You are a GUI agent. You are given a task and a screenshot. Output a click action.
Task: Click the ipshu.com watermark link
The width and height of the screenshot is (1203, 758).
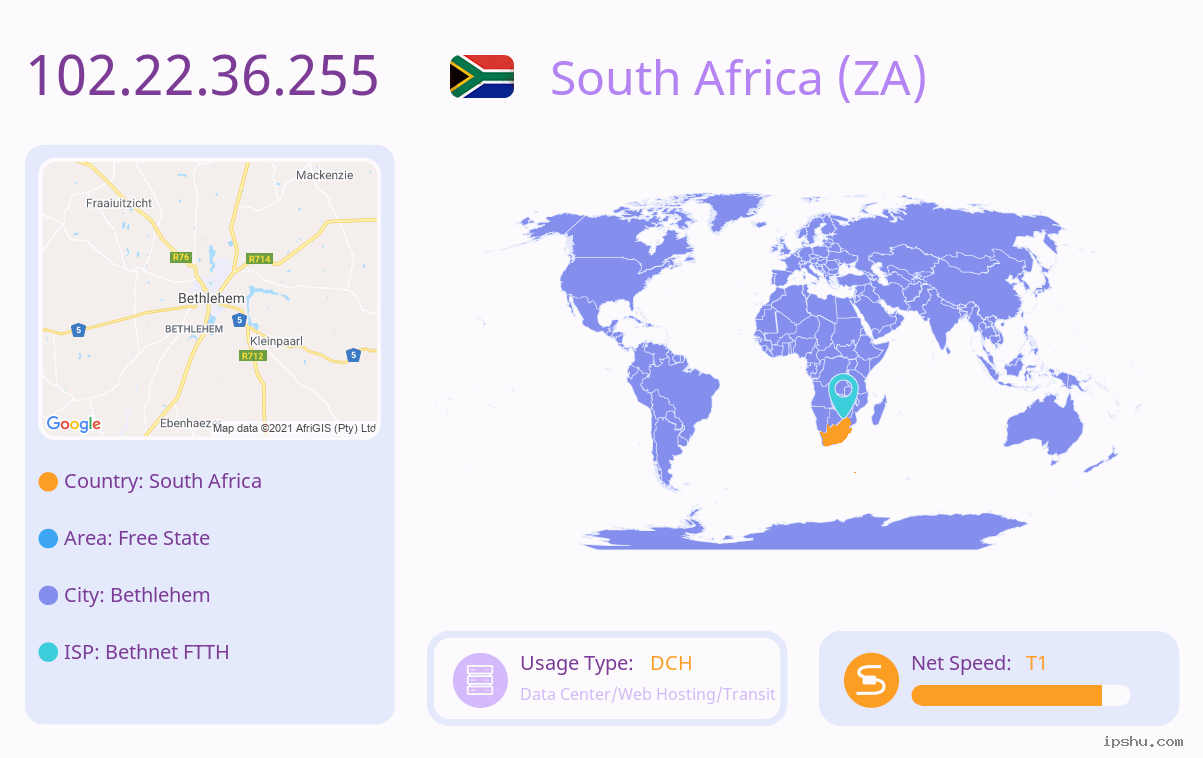coord(1143,741)
